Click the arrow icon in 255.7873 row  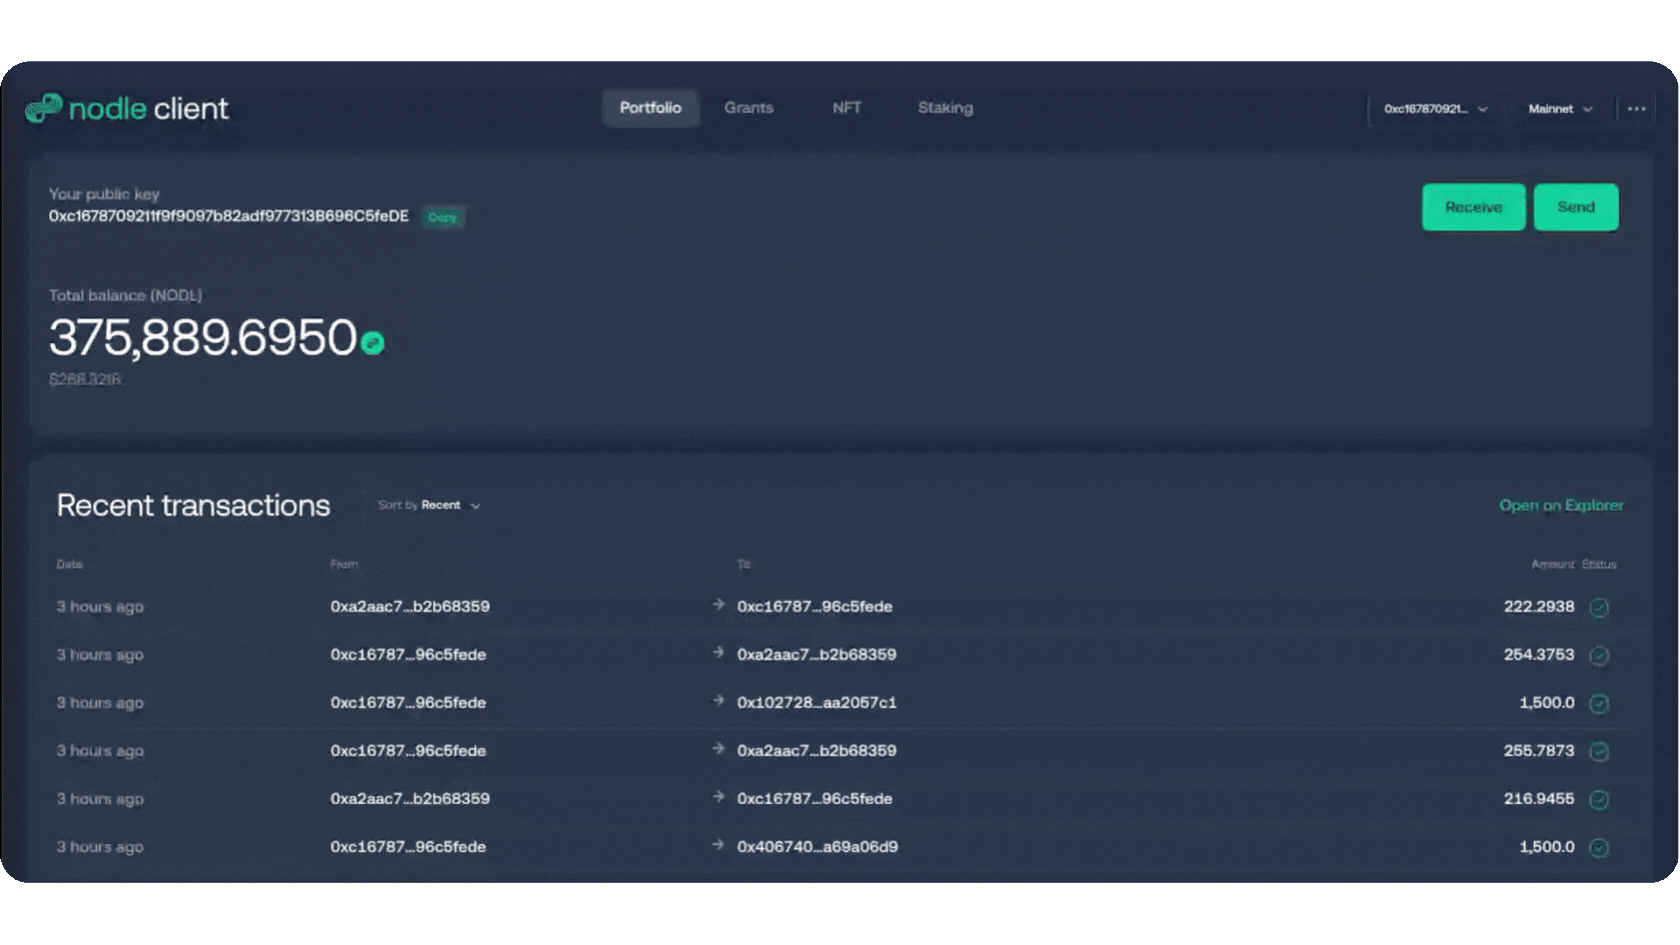(x=718, y=748)
